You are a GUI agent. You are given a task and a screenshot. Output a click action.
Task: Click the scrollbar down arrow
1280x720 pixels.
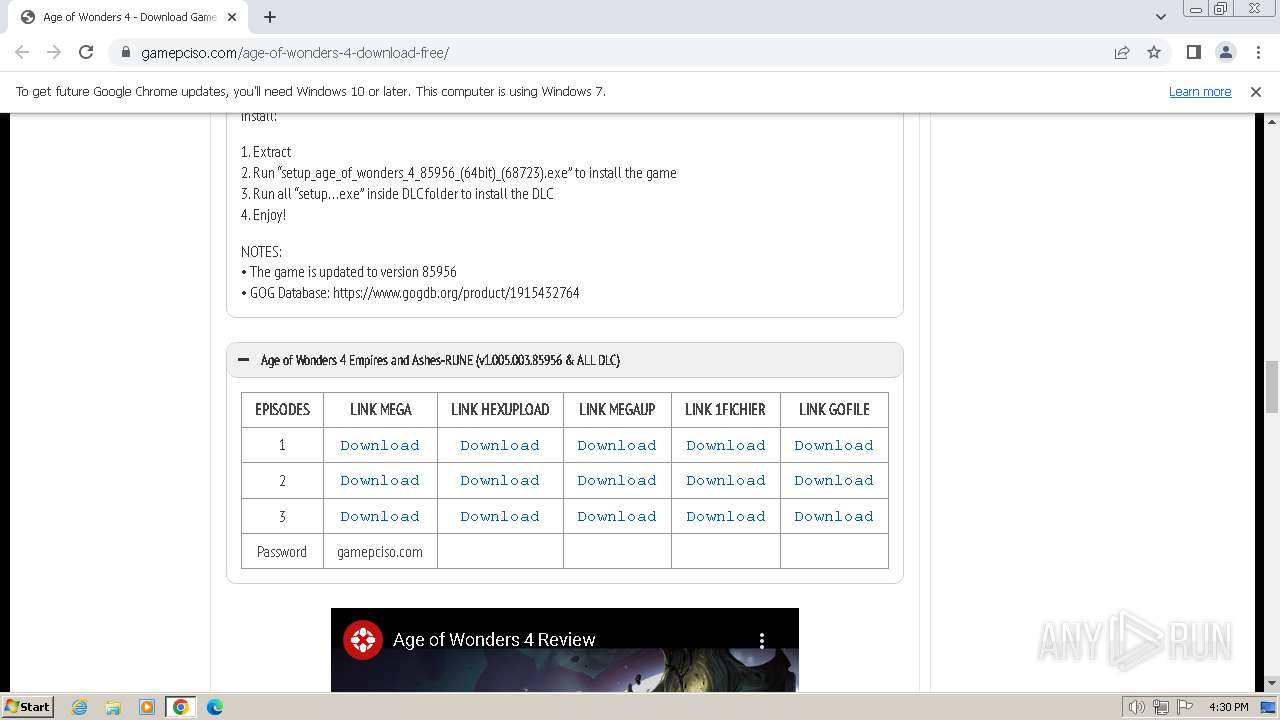(1272, 684)
